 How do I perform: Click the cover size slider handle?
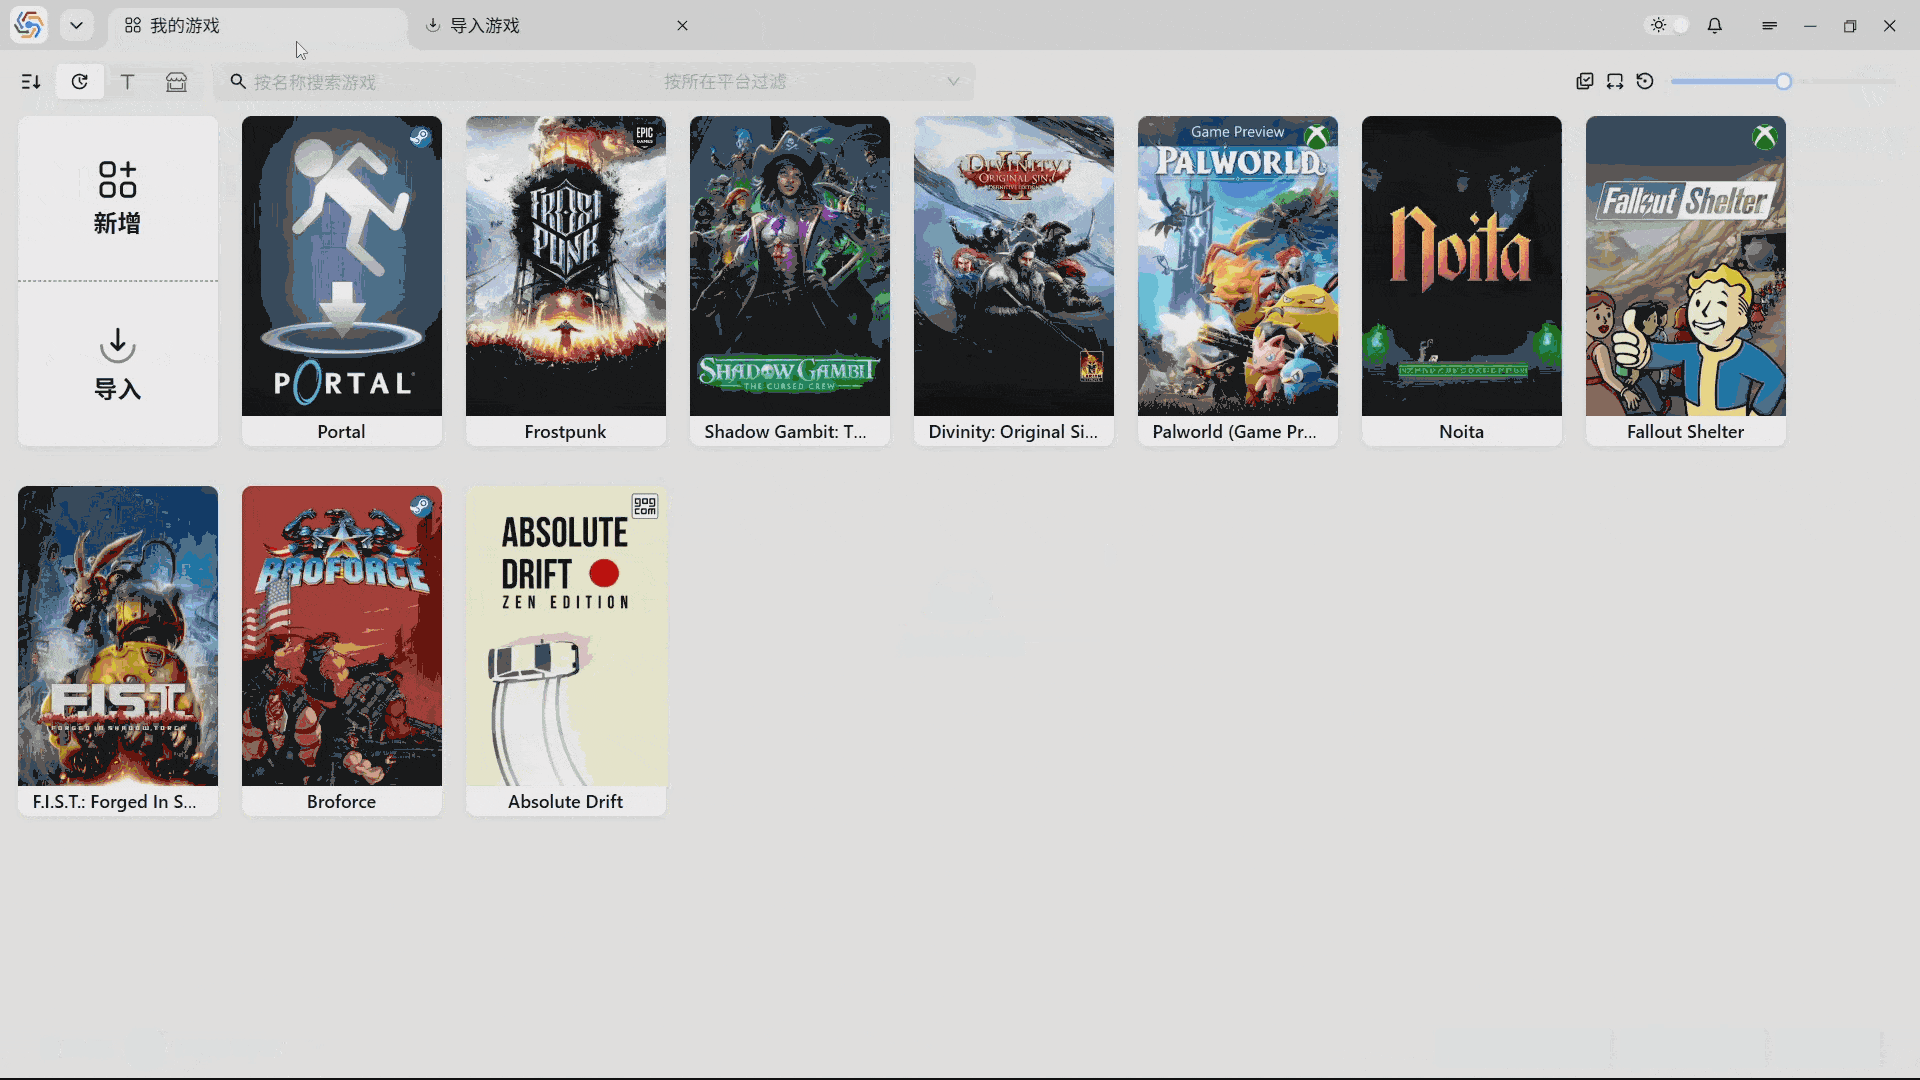[1784, 82]
